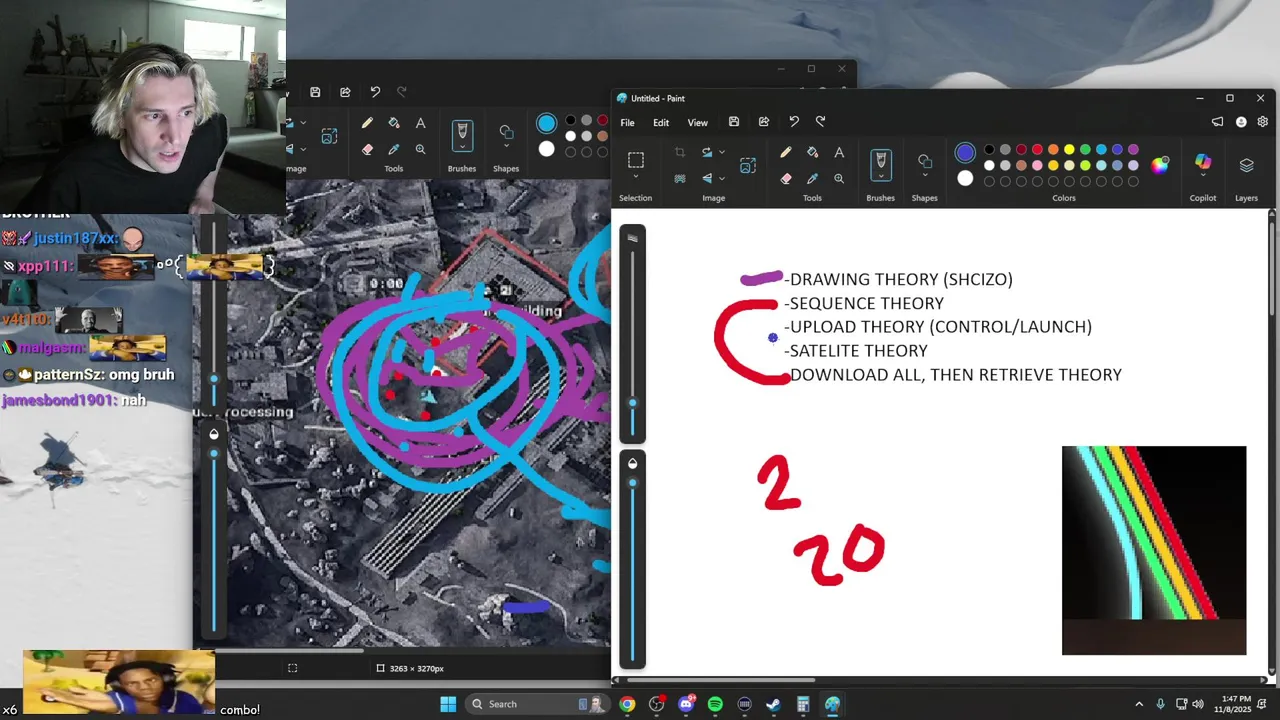This screenshot has height=720, width=1280.
Task: Click Undo in front Paint window
Action: (794, 122)
